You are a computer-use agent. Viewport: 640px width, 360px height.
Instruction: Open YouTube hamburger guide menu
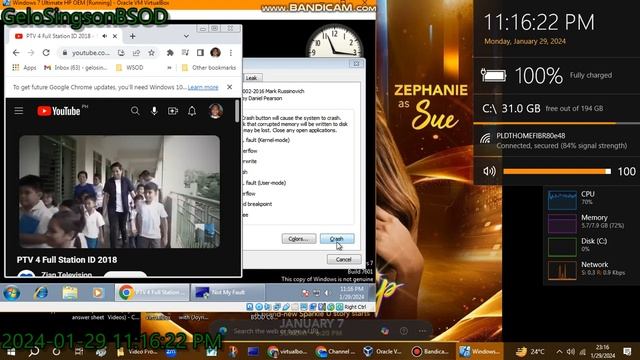(19, 111)
